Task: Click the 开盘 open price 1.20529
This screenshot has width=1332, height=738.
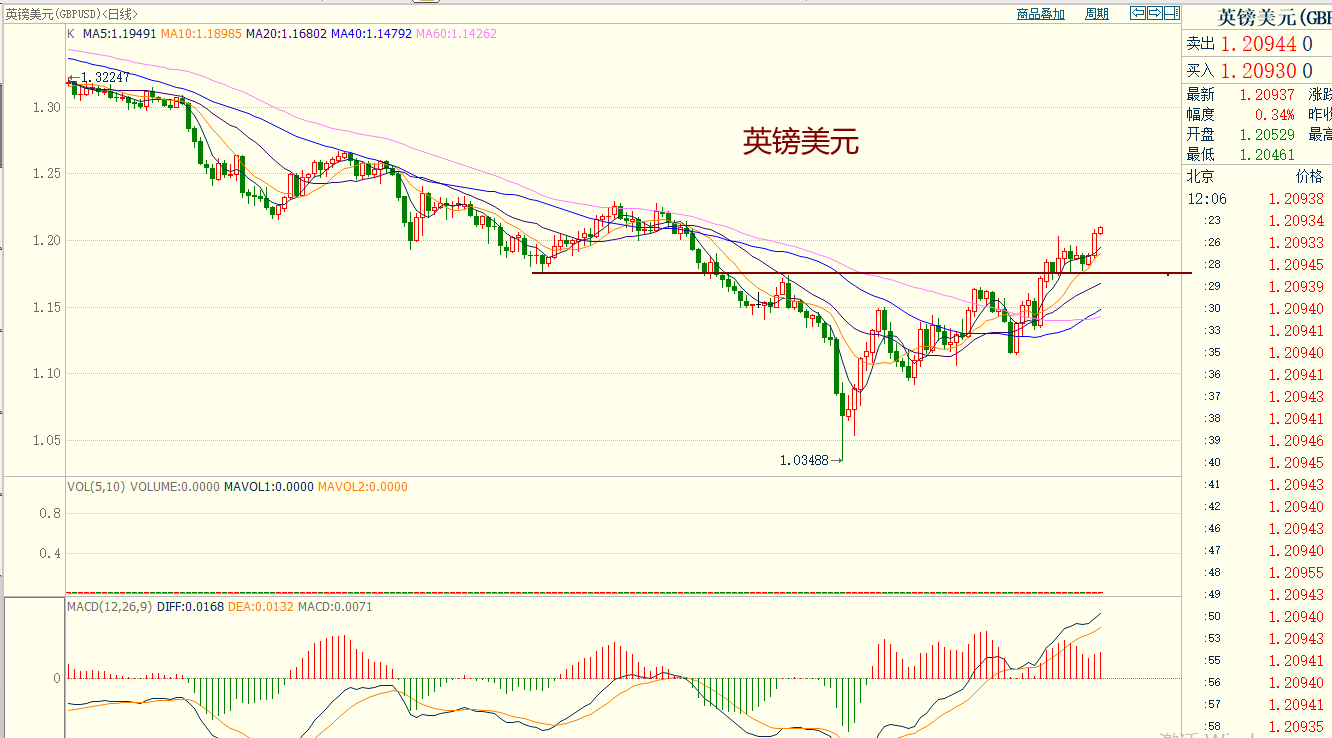Action: (x=1267, y=135)
